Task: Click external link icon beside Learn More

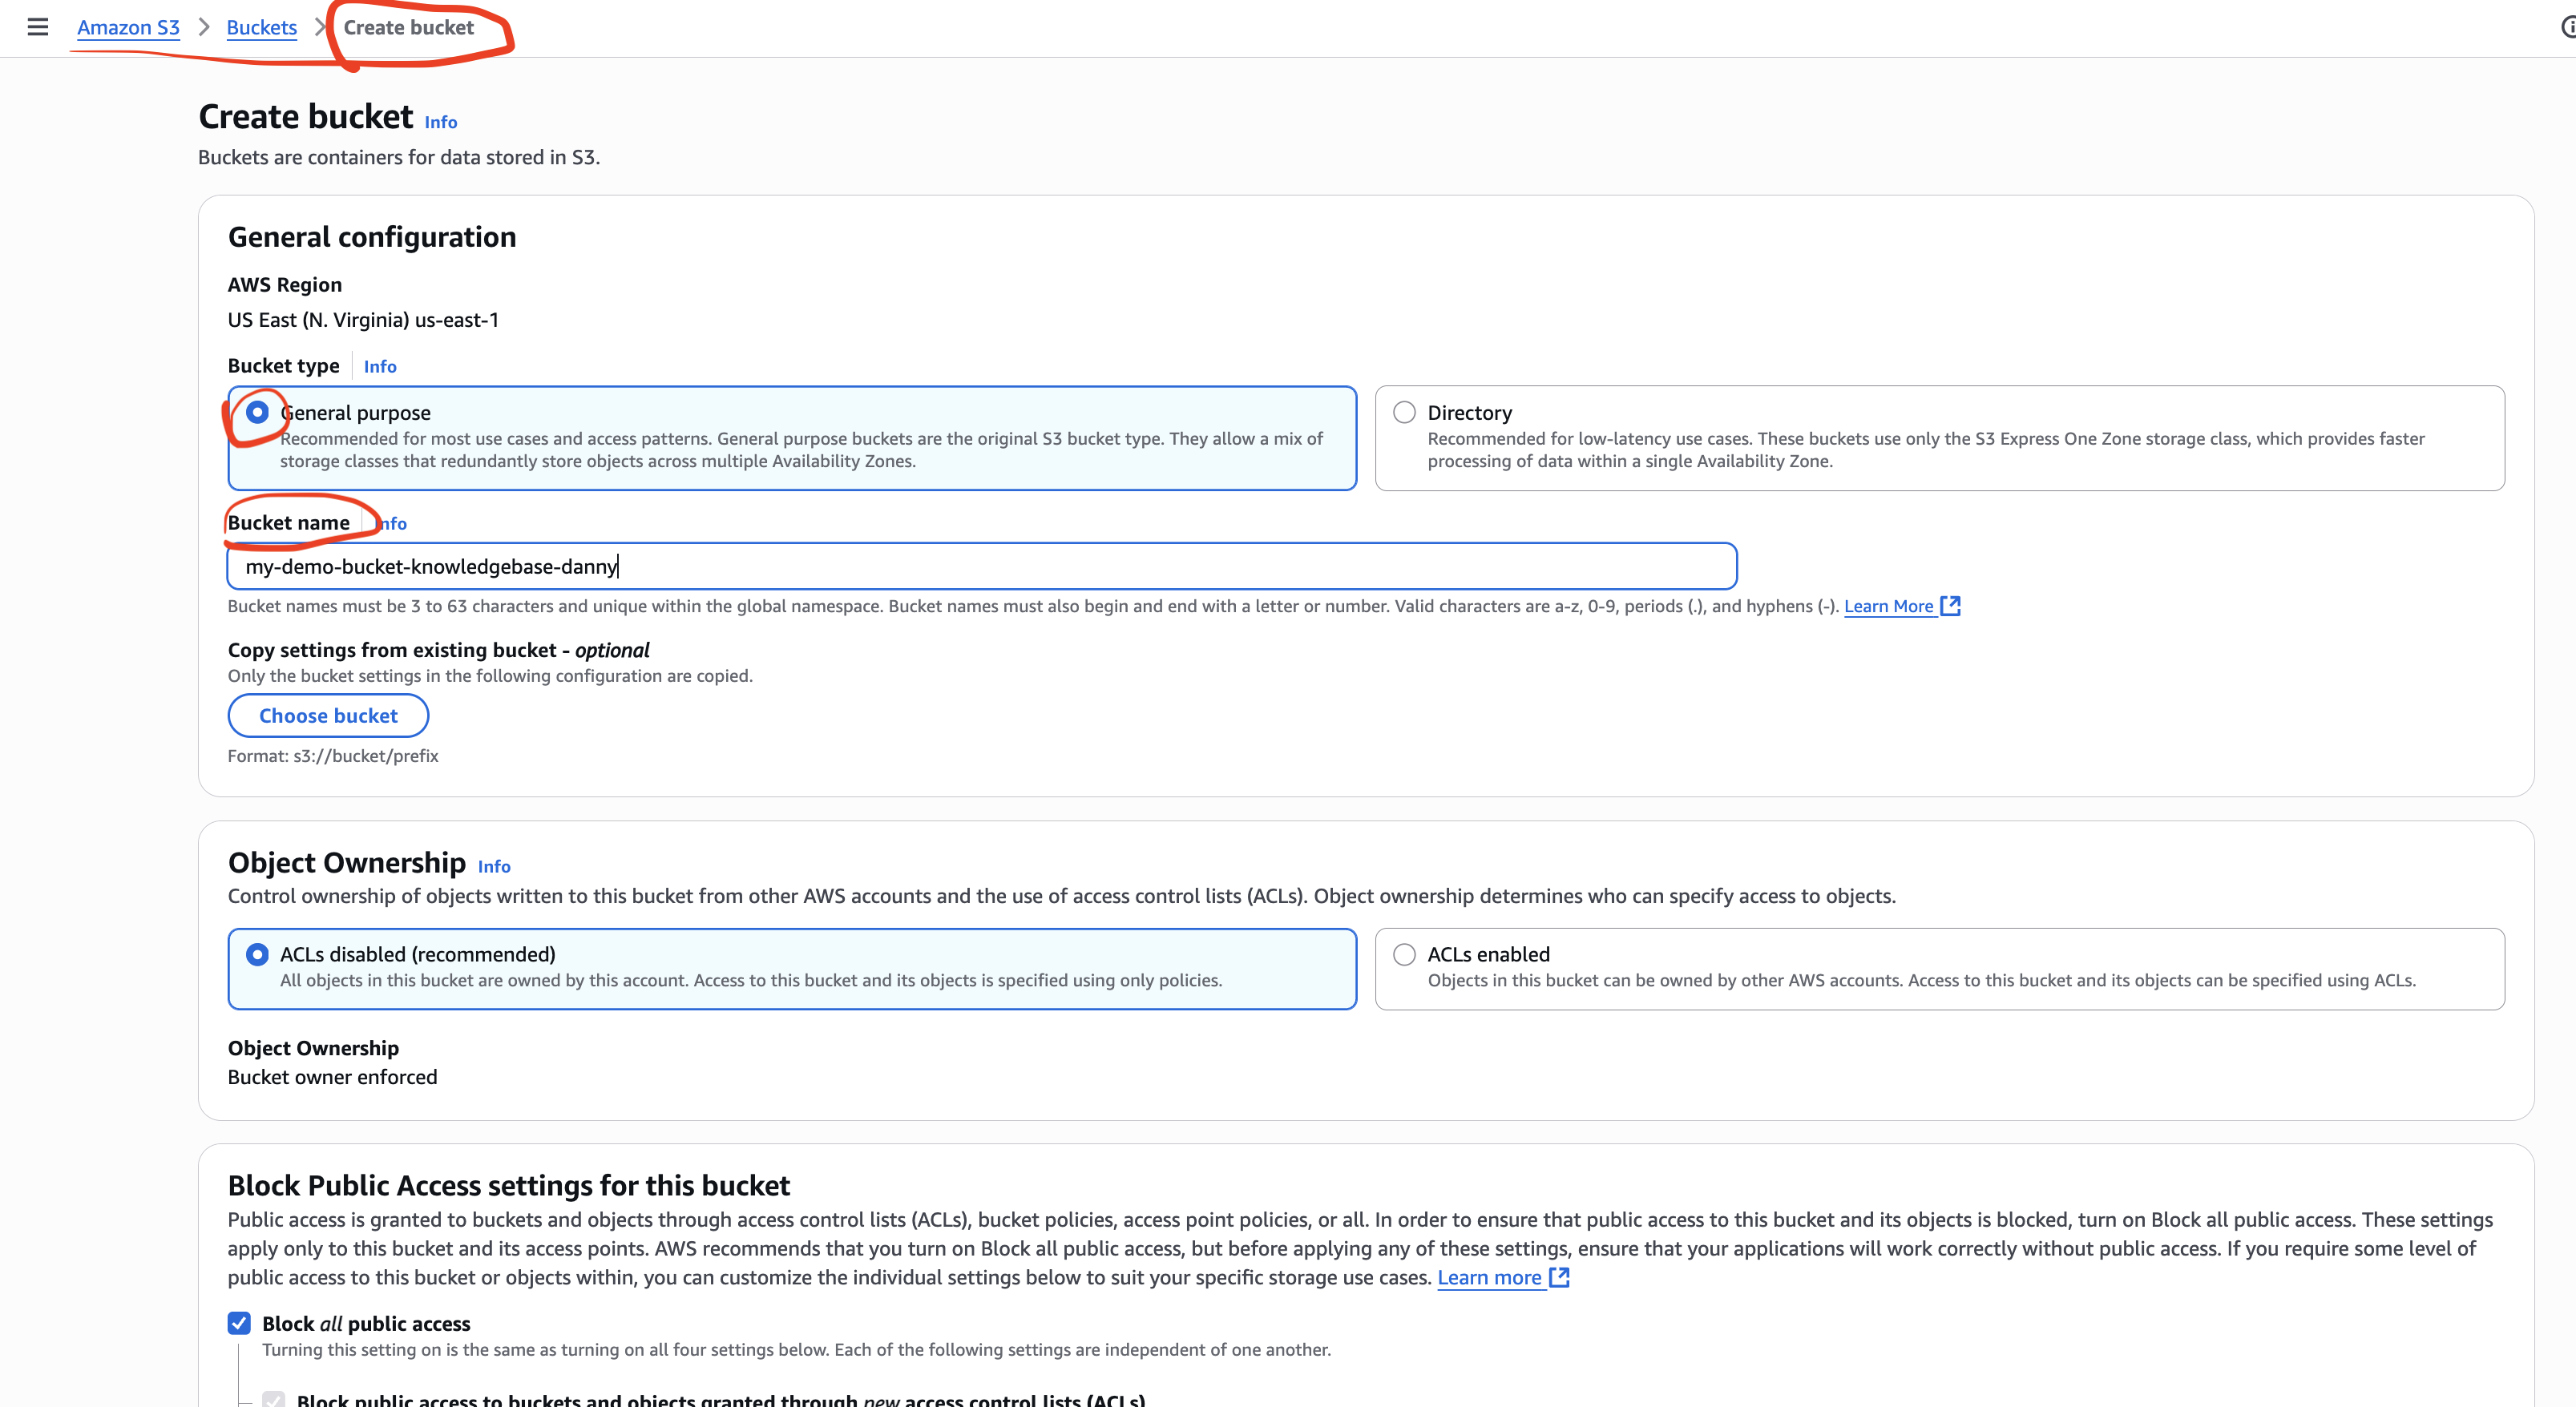Action: point(1950,606)
